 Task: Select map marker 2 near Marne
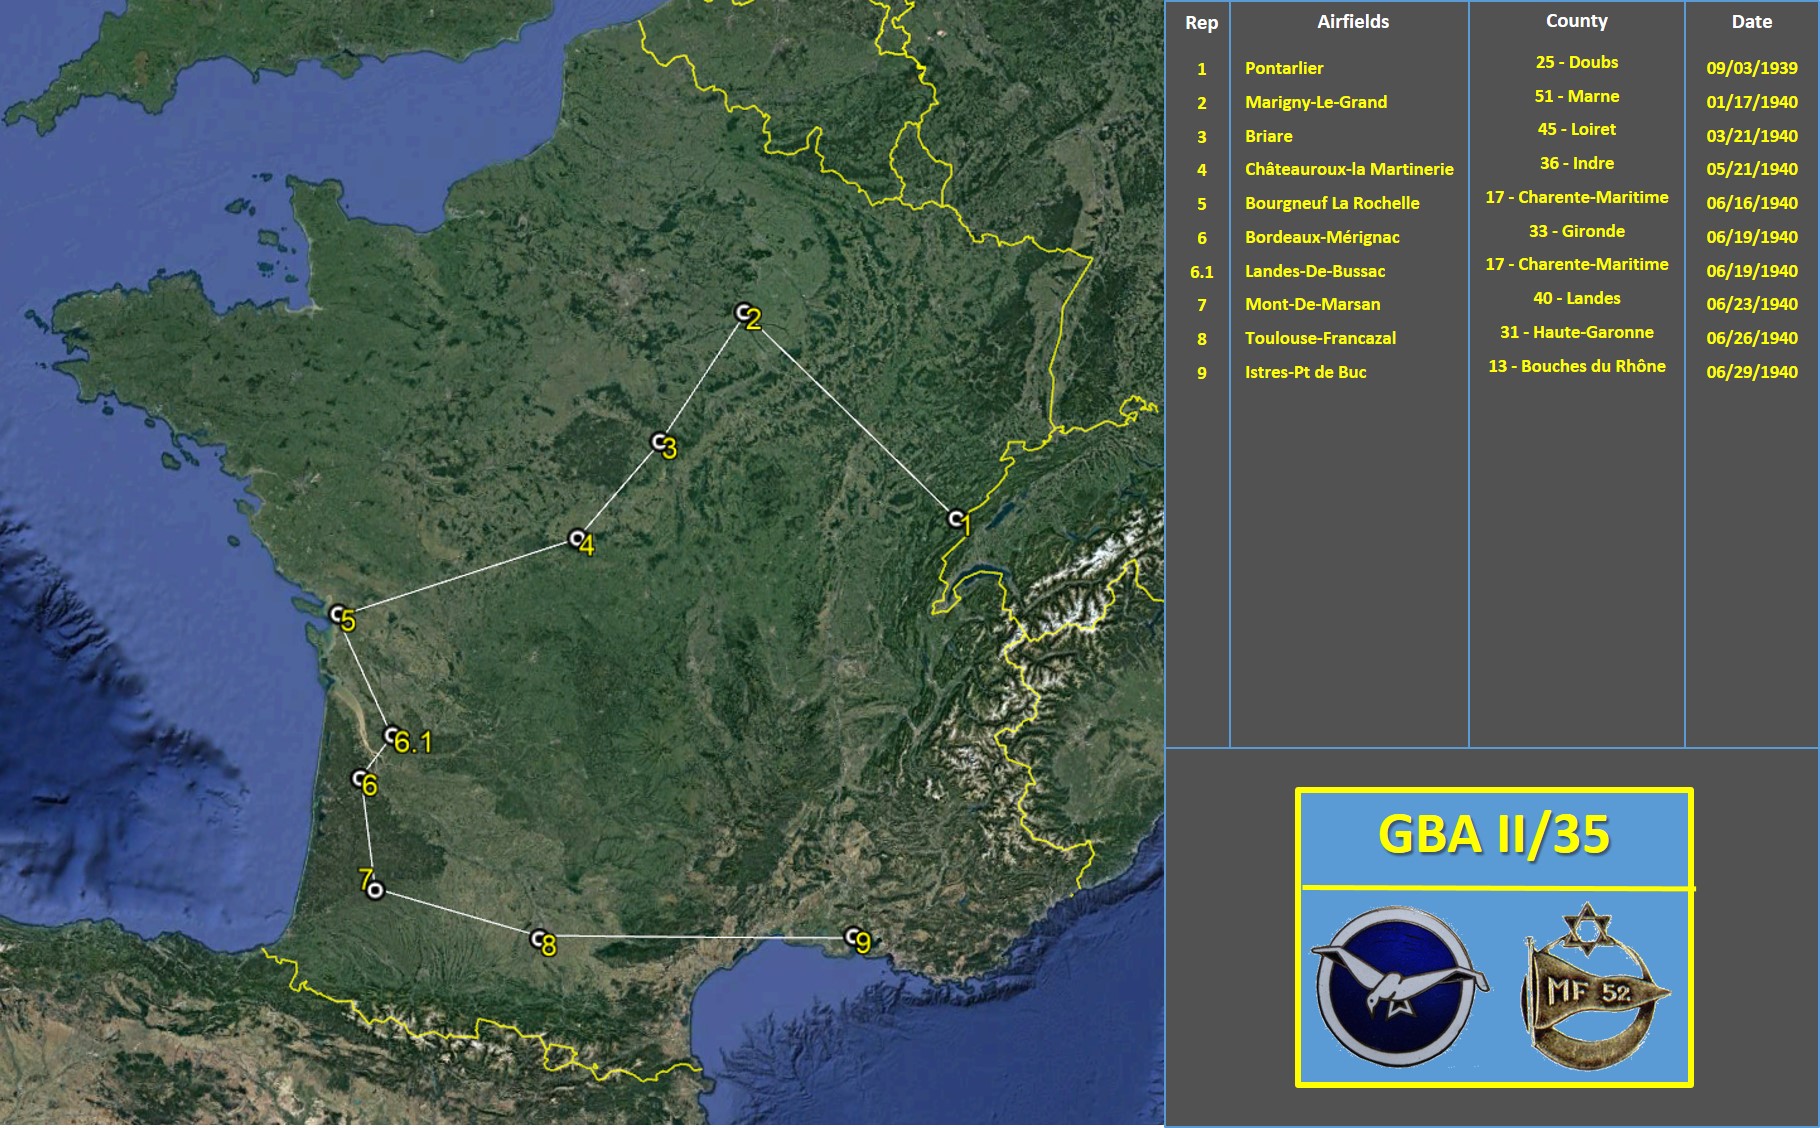click(744, 314)
